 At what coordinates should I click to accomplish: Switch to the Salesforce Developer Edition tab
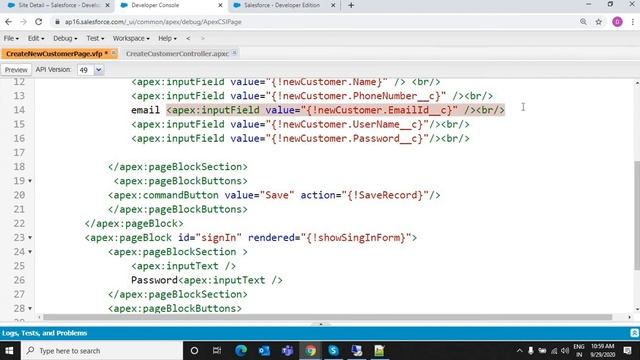(282, 5)
